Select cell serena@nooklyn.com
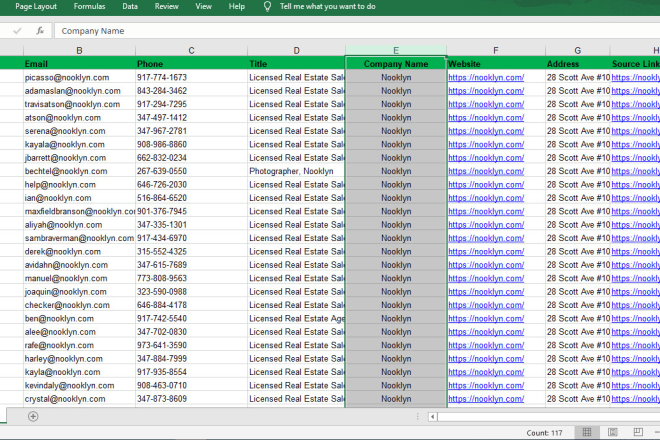Image resolution: width=660 pixels, height=440 pixels. [80, 131]
